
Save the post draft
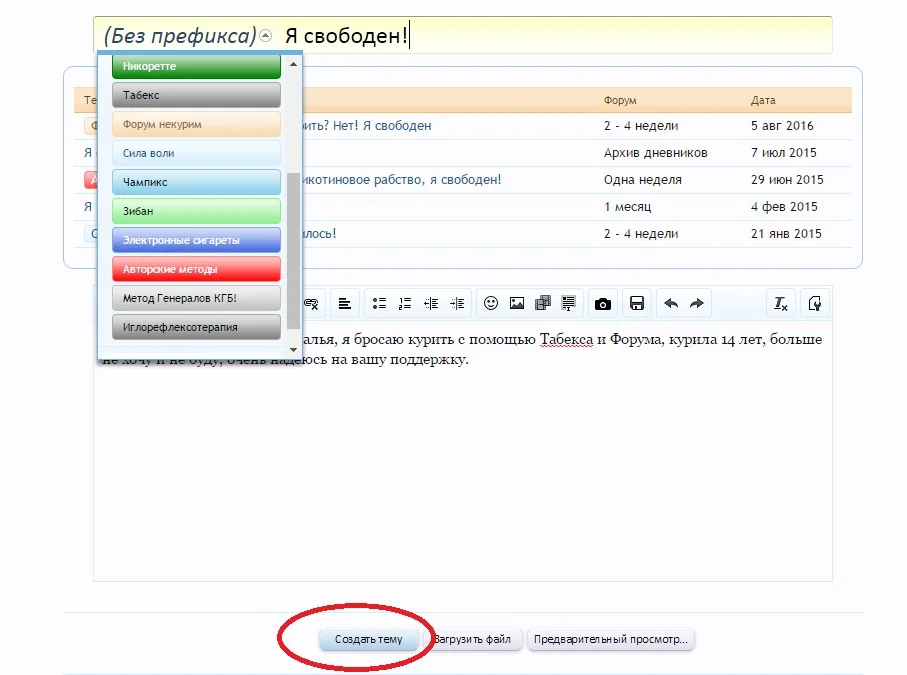[635, 303]
